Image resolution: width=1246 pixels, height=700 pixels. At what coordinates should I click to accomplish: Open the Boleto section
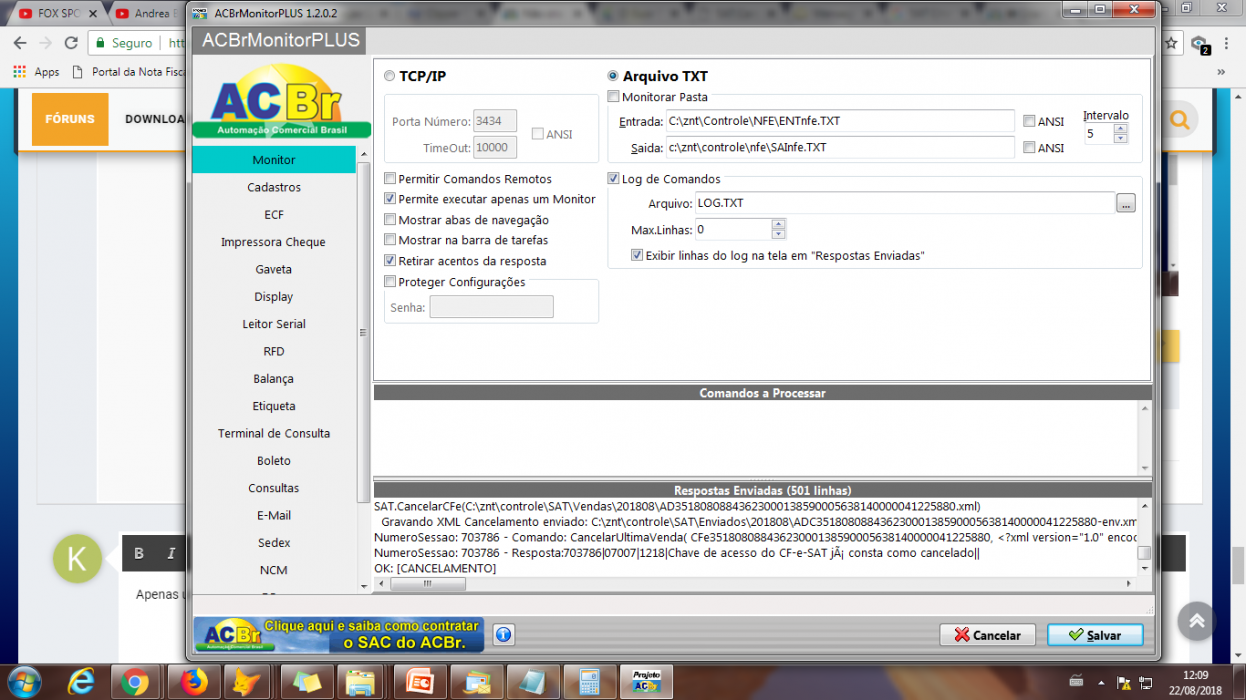[x=273, y=461]
